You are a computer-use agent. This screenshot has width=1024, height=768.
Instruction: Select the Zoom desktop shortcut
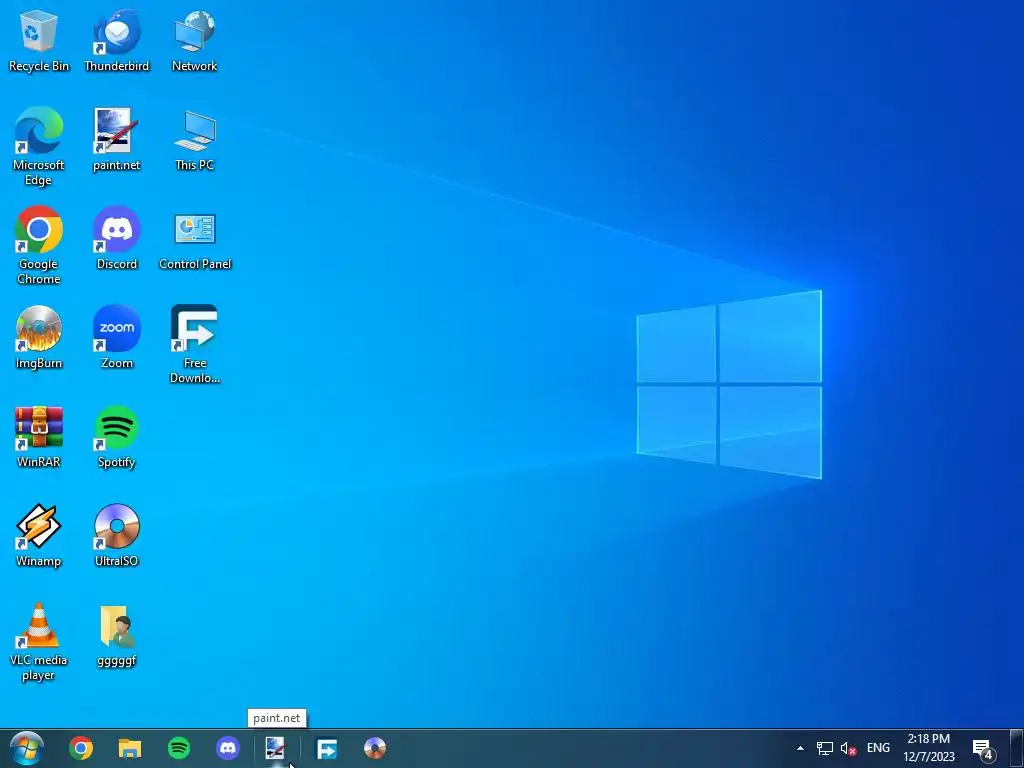(x=117, y=338)
